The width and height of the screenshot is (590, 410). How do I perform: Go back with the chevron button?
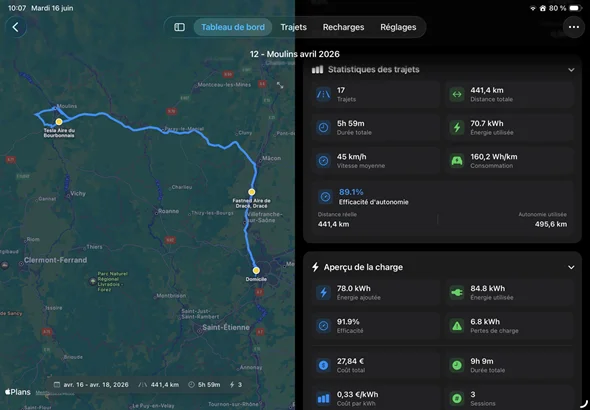[15, 27]
